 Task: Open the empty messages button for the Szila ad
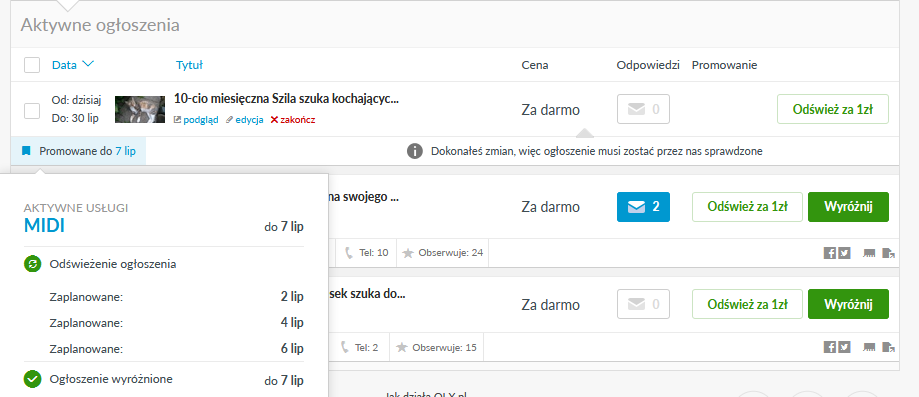click(643, 109)
